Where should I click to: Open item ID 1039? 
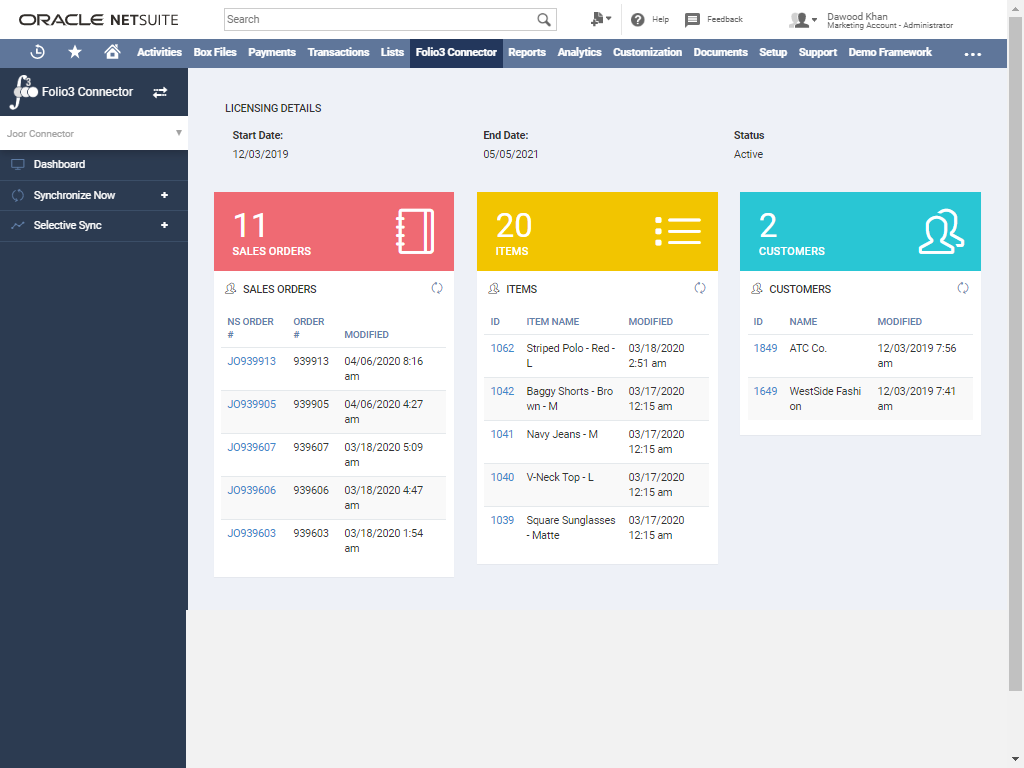[502, 520]
